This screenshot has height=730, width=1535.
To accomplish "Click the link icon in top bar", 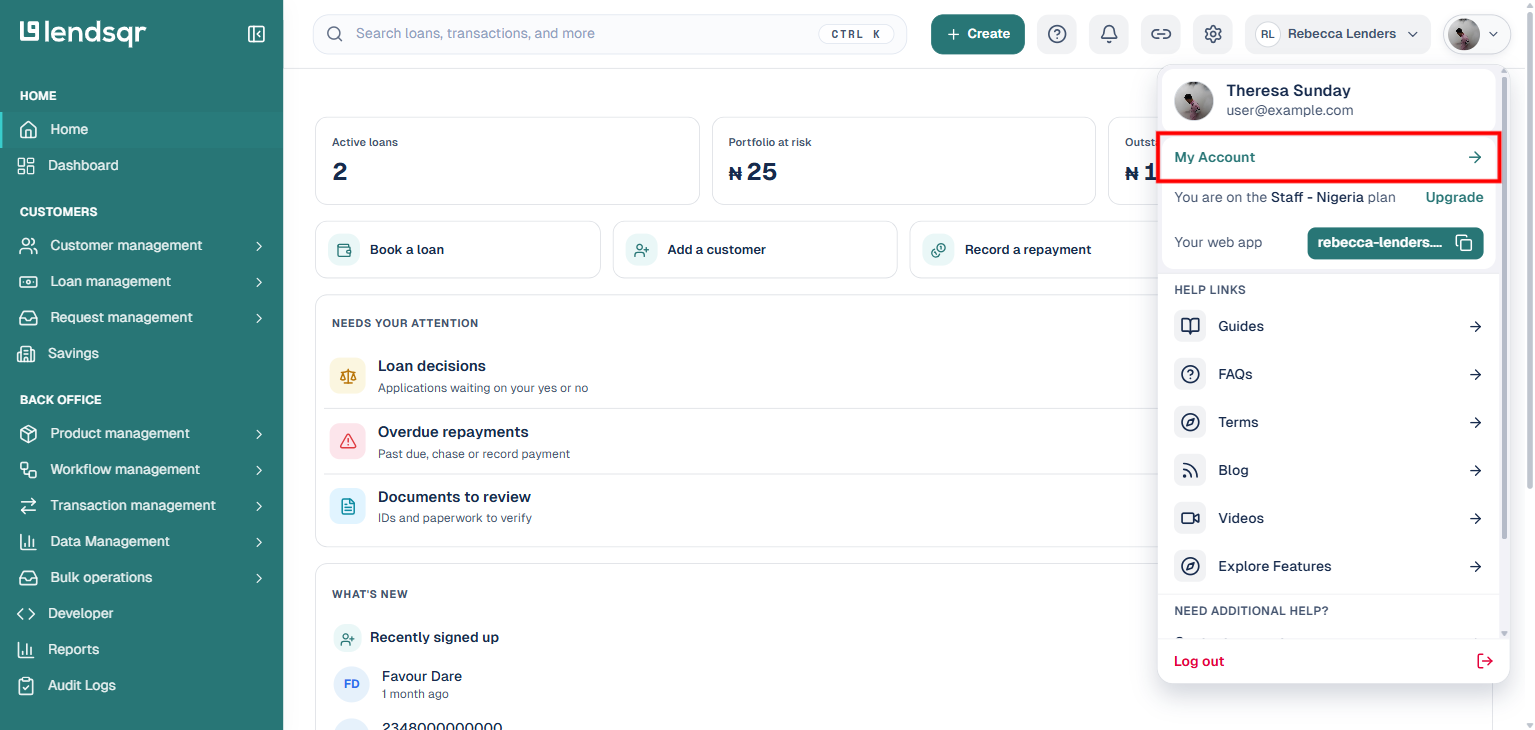I will (x=1161, y=34).
